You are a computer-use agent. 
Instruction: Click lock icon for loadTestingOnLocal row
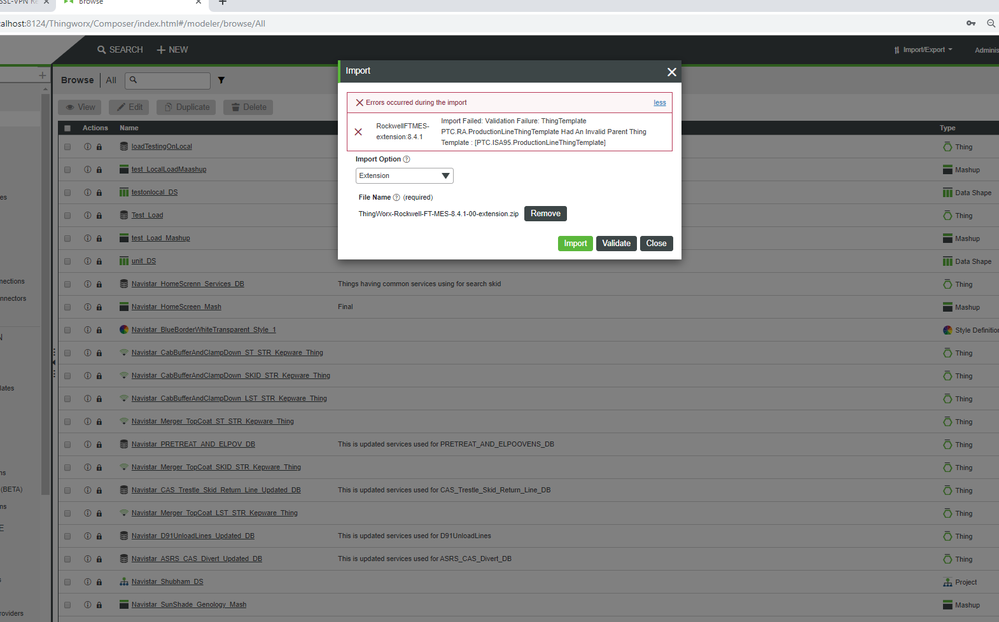(x=99, y=147)
